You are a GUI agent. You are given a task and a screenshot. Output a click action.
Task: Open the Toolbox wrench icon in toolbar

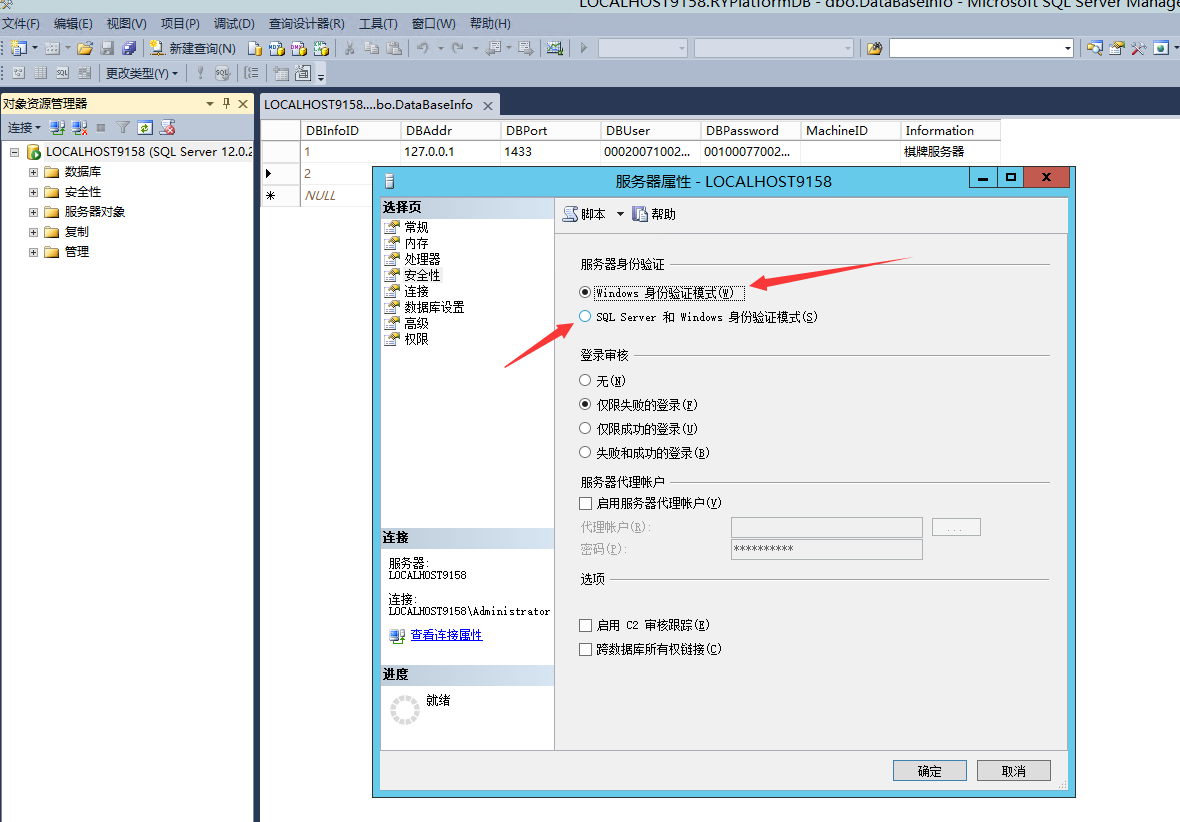pos(1138,48)
